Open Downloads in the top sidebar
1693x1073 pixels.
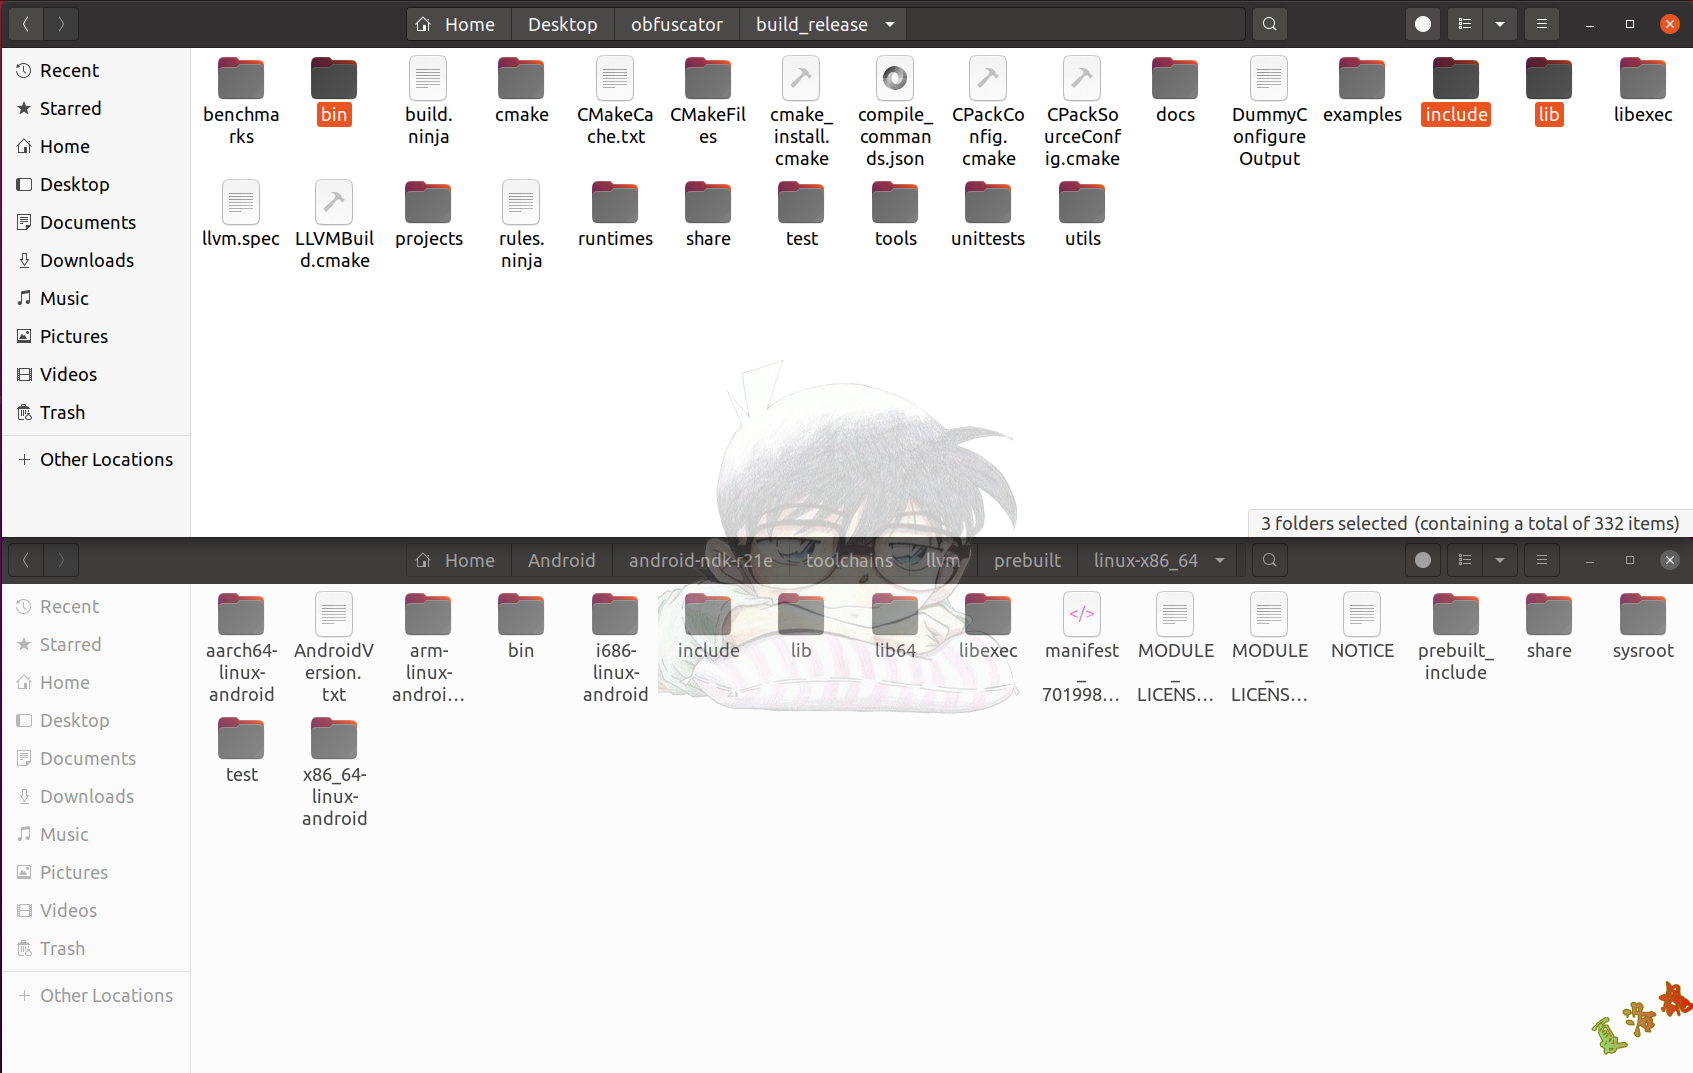pyautogui.click(x=86, y=260)
